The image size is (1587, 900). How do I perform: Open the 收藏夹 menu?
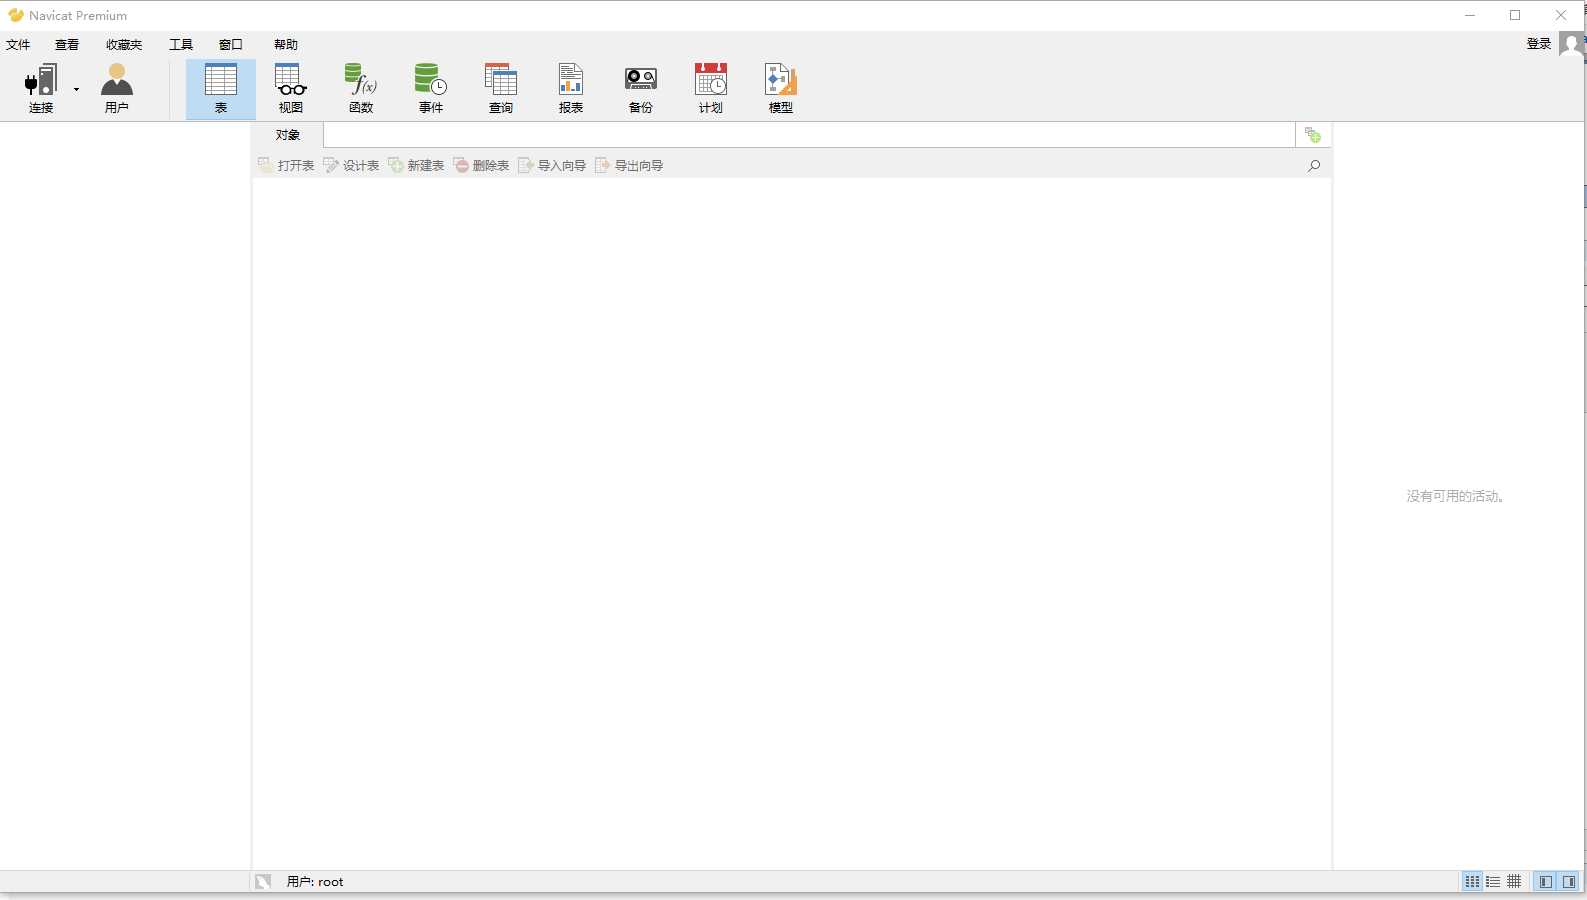[x=124, y=44]
